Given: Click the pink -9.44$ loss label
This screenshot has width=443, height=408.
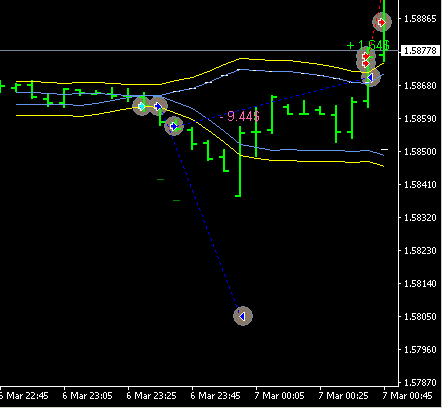Looking at the screenshot, I should 240,116.
